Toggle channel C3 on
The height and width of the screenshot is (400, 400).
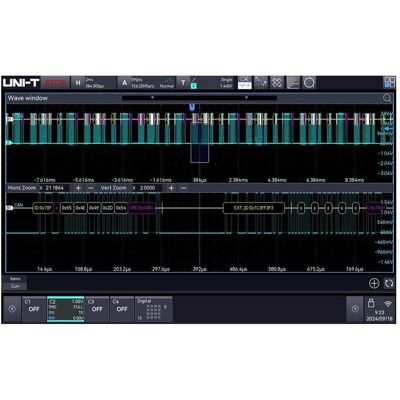[97, 309]
